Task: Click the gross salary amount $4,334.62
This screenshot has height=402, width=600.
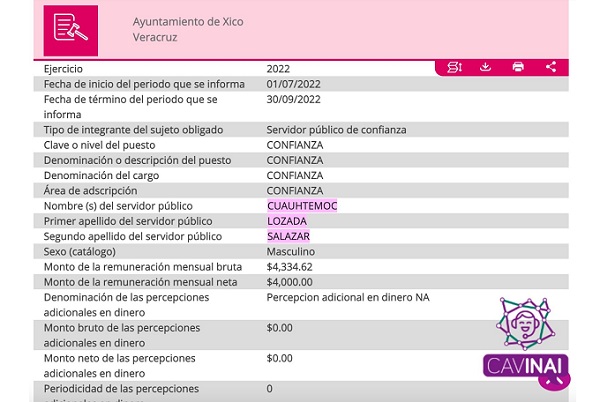Action: [x=290, y=267]
